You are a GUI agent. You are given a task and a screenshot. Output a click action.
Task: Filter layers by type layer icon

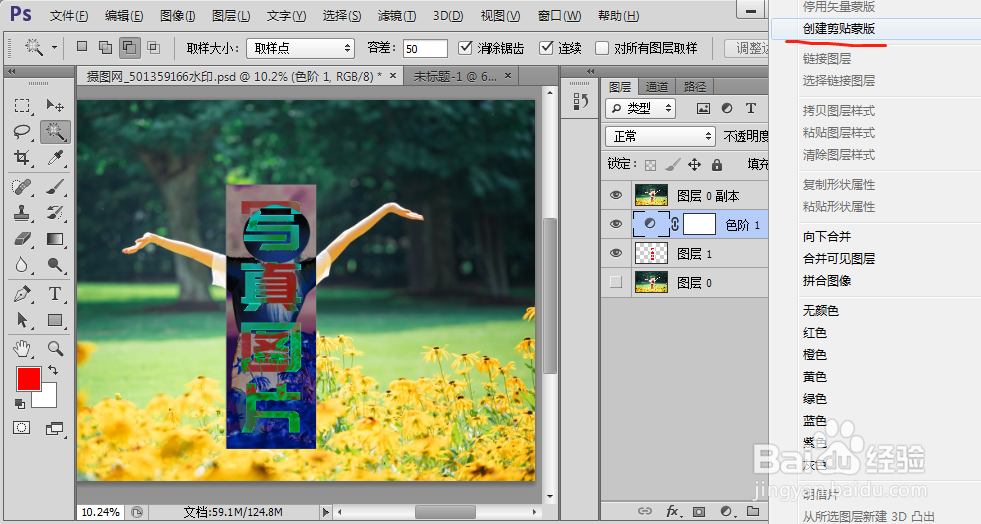(x=751, y=108)
